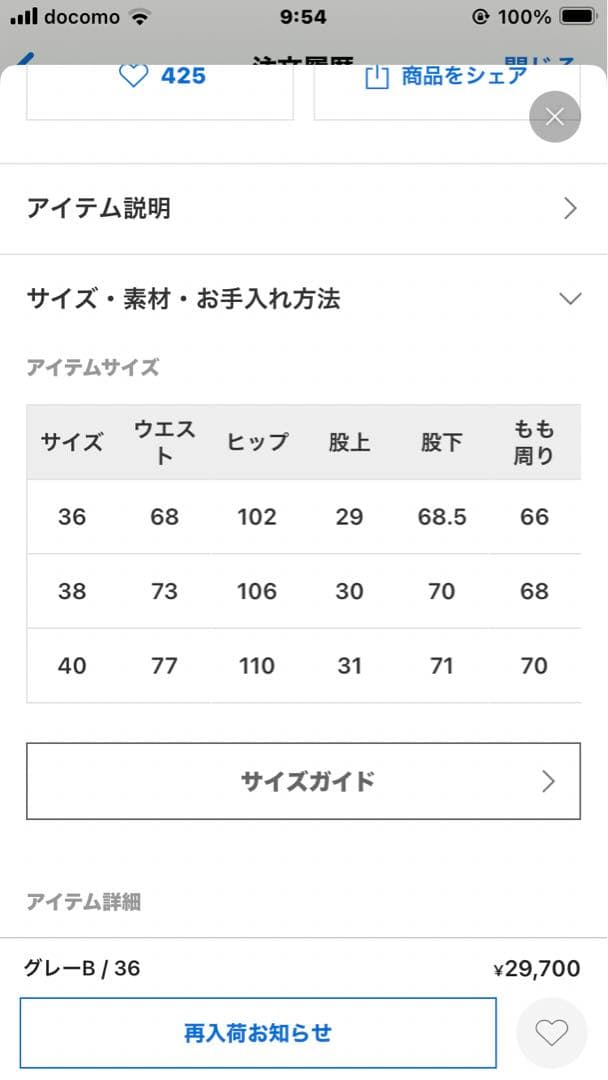Tap the battery icon in status bar
Viewport: 608px width, 1080px height.
[578, 17]
